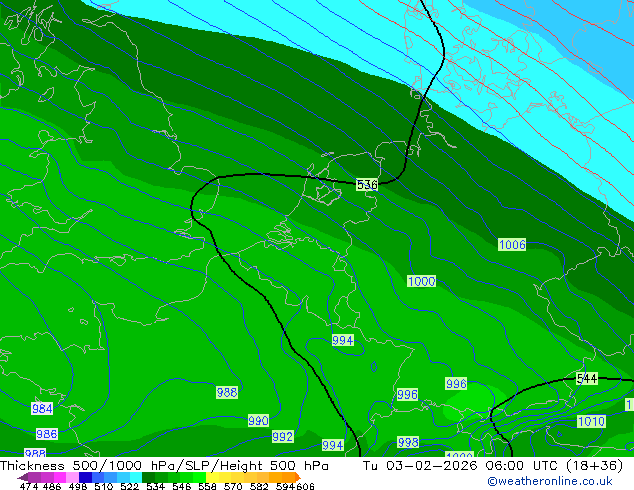Click the 570 legend value
Screen dimensions: 634x490
(233, 486)
